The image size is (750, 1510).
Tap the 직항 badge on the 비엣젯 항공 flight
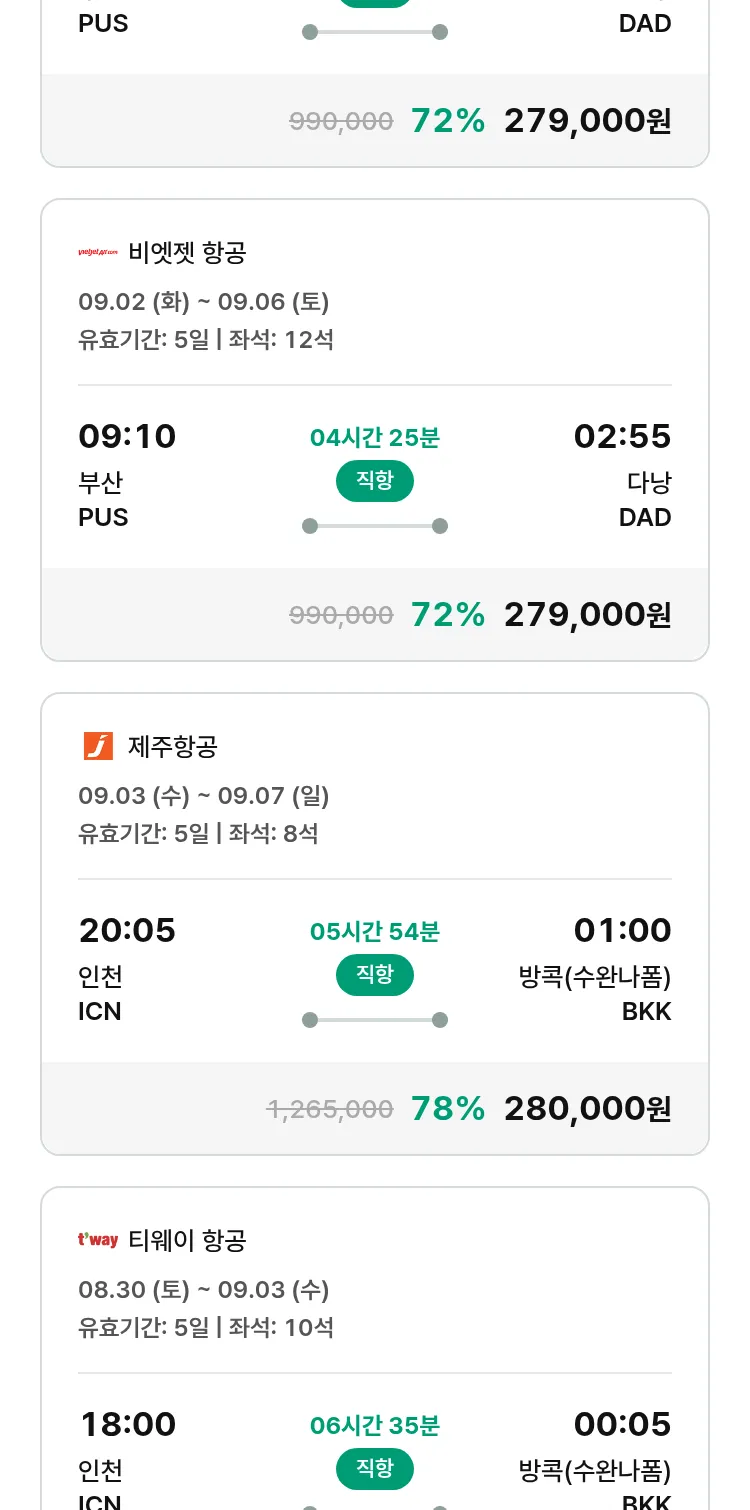(x=374, y=481)
